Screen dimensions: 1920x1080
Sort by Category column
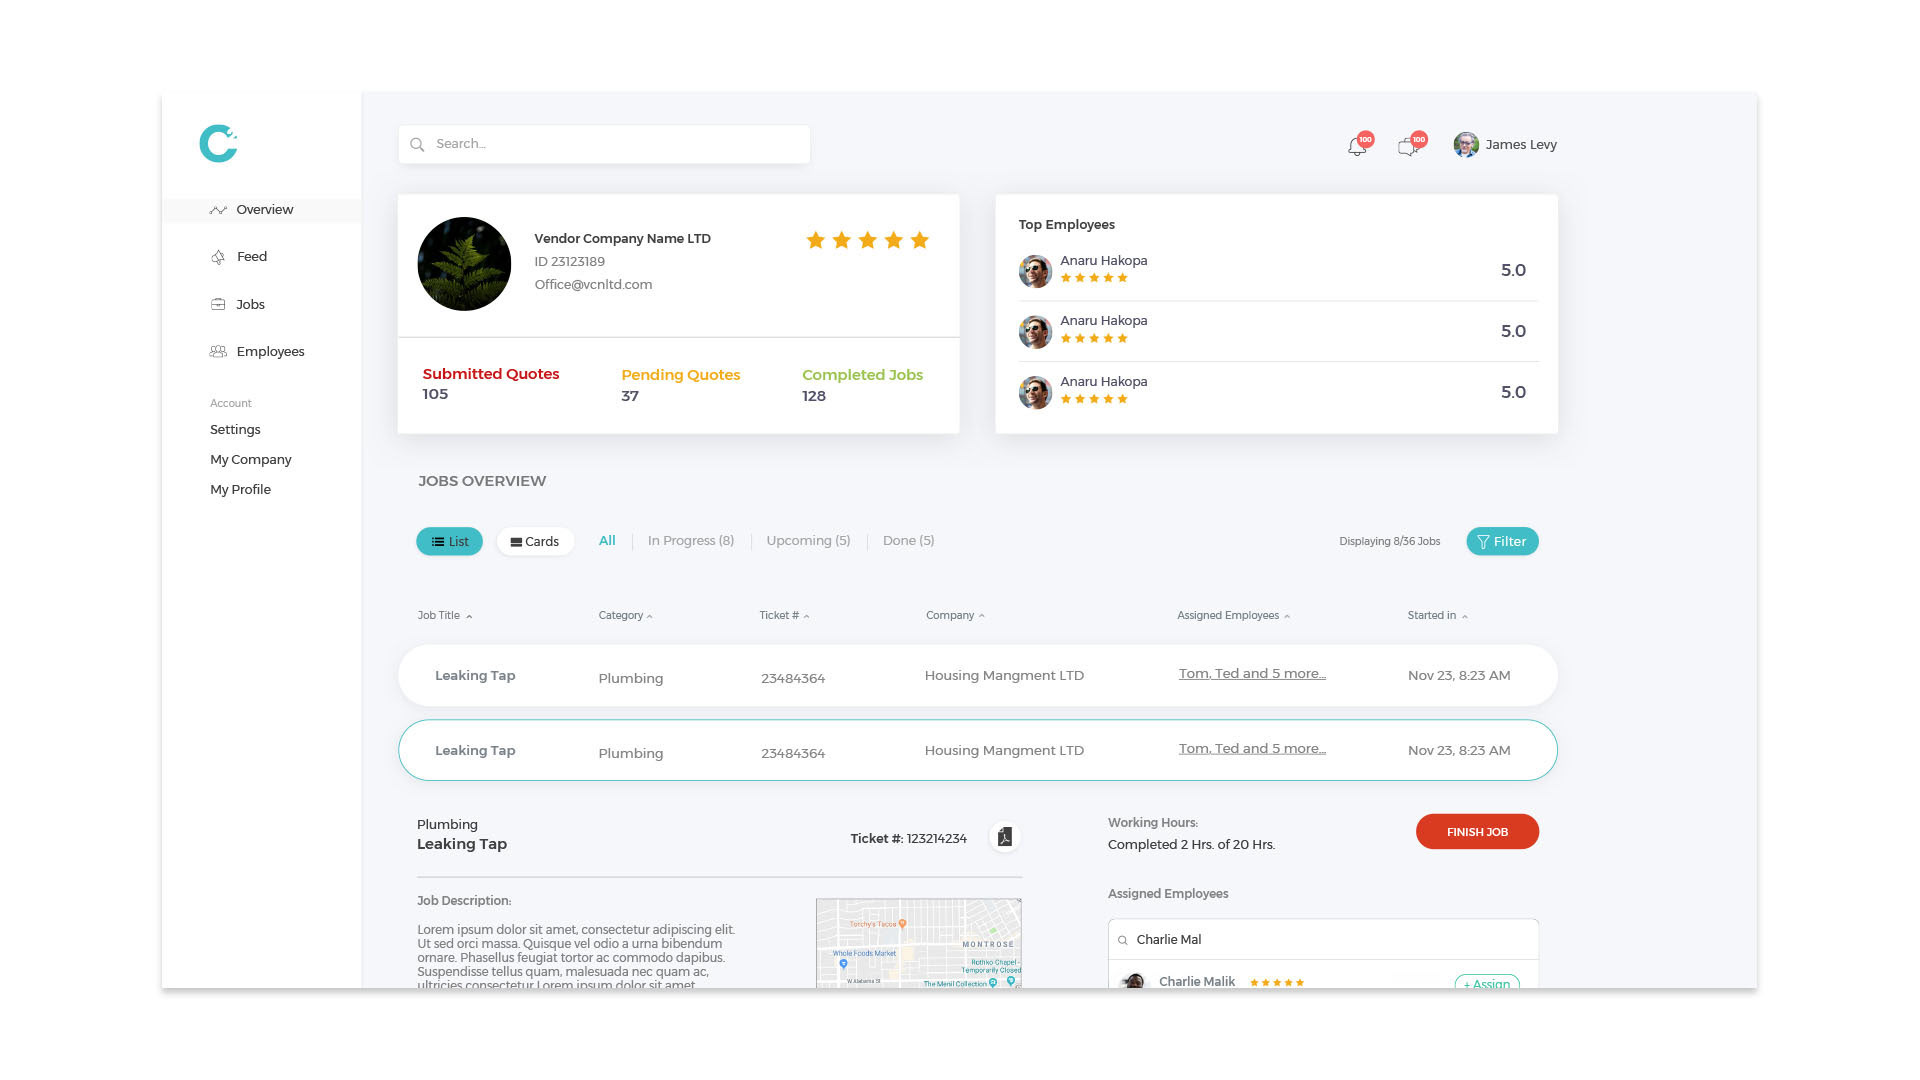(x=625, y=616)
